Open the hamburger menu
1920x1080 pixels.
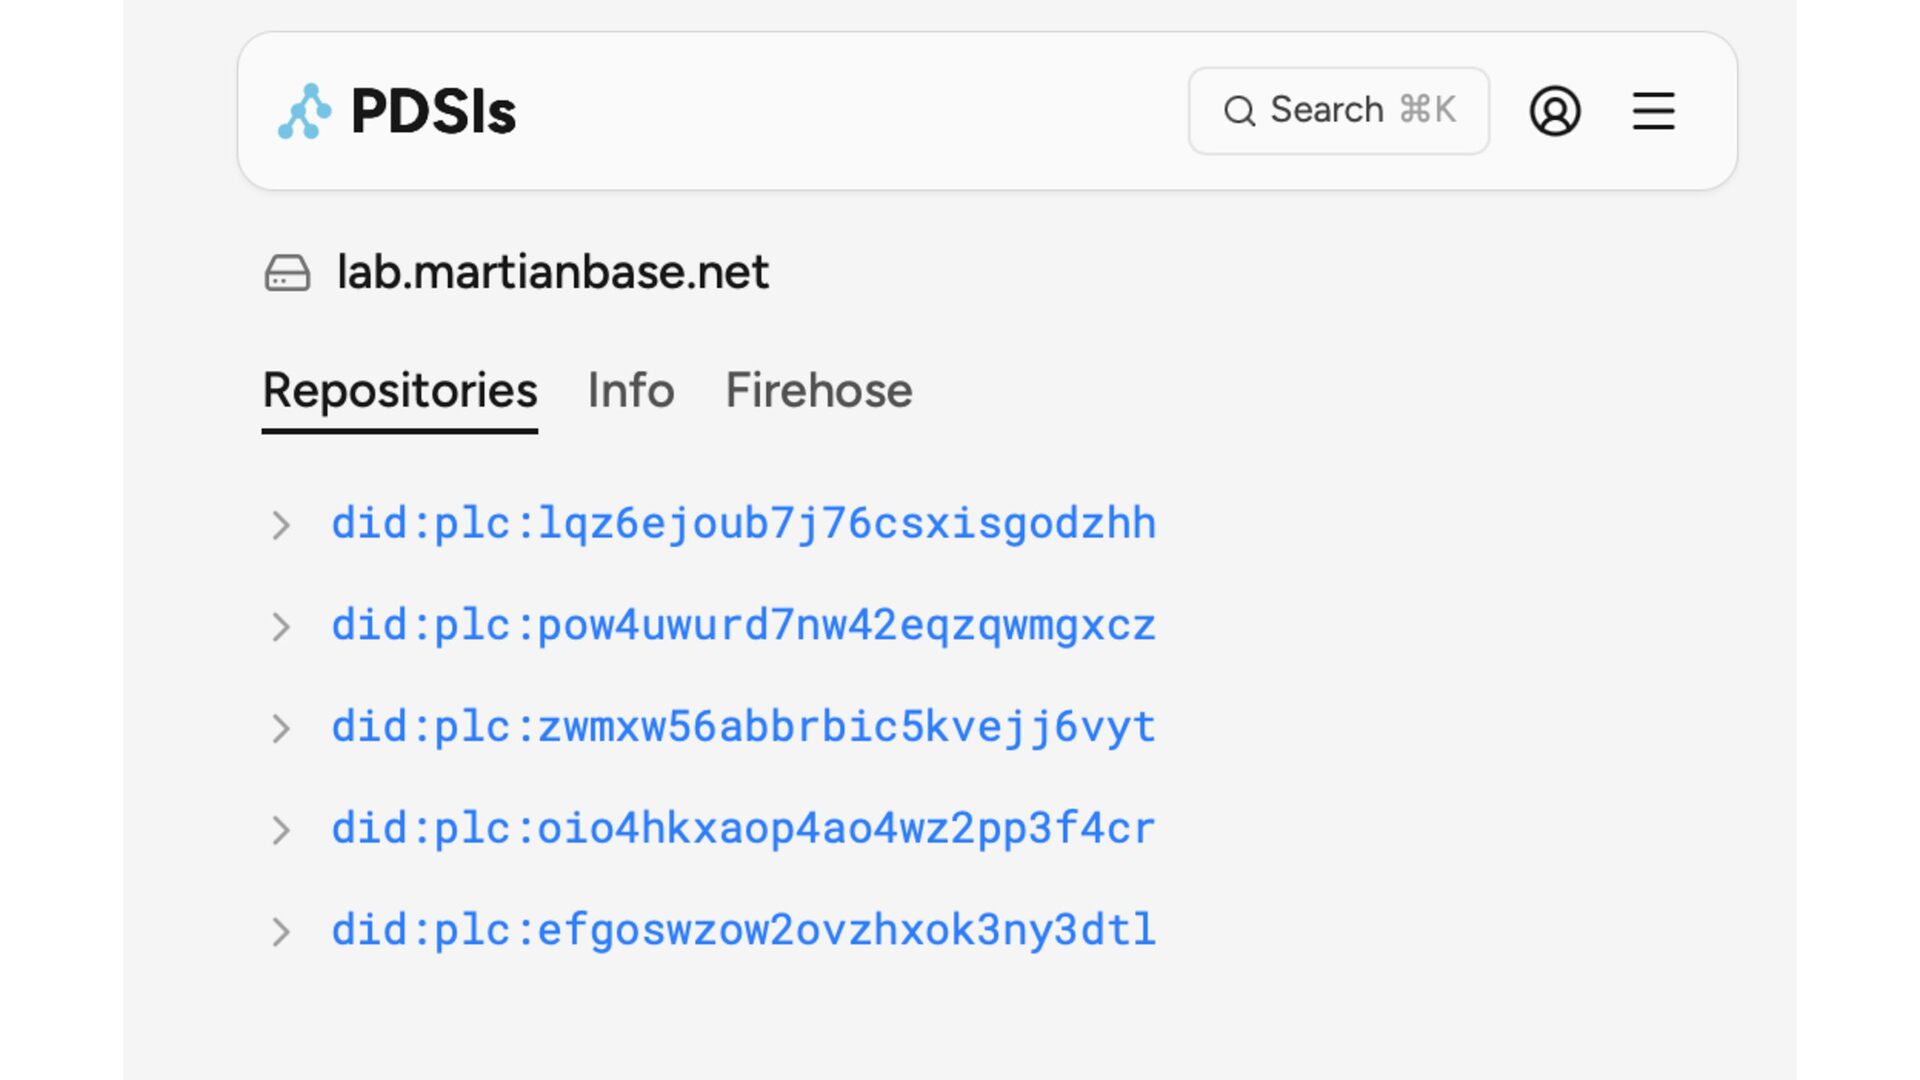[x=1653, y=111]
